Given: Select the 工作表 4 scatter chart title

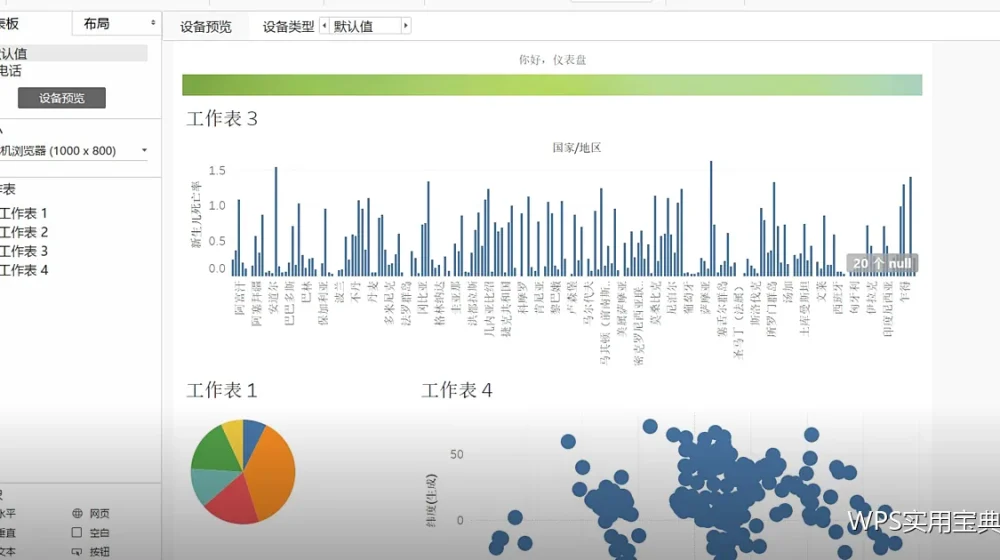Looking at the screenshot, I should click(x=457, y=390).
